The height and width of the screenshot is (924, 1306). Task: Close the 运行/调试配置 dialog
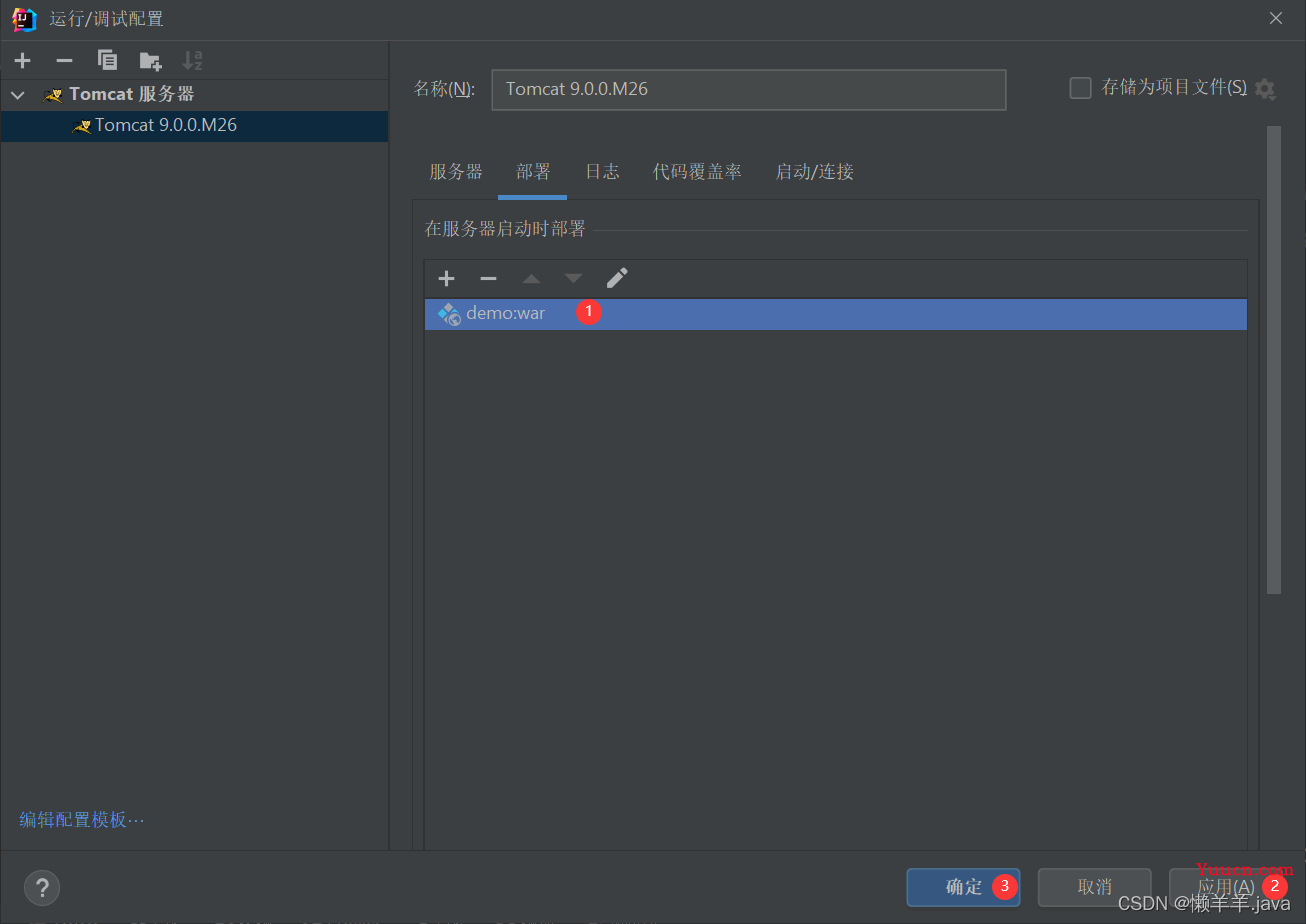1275,18
